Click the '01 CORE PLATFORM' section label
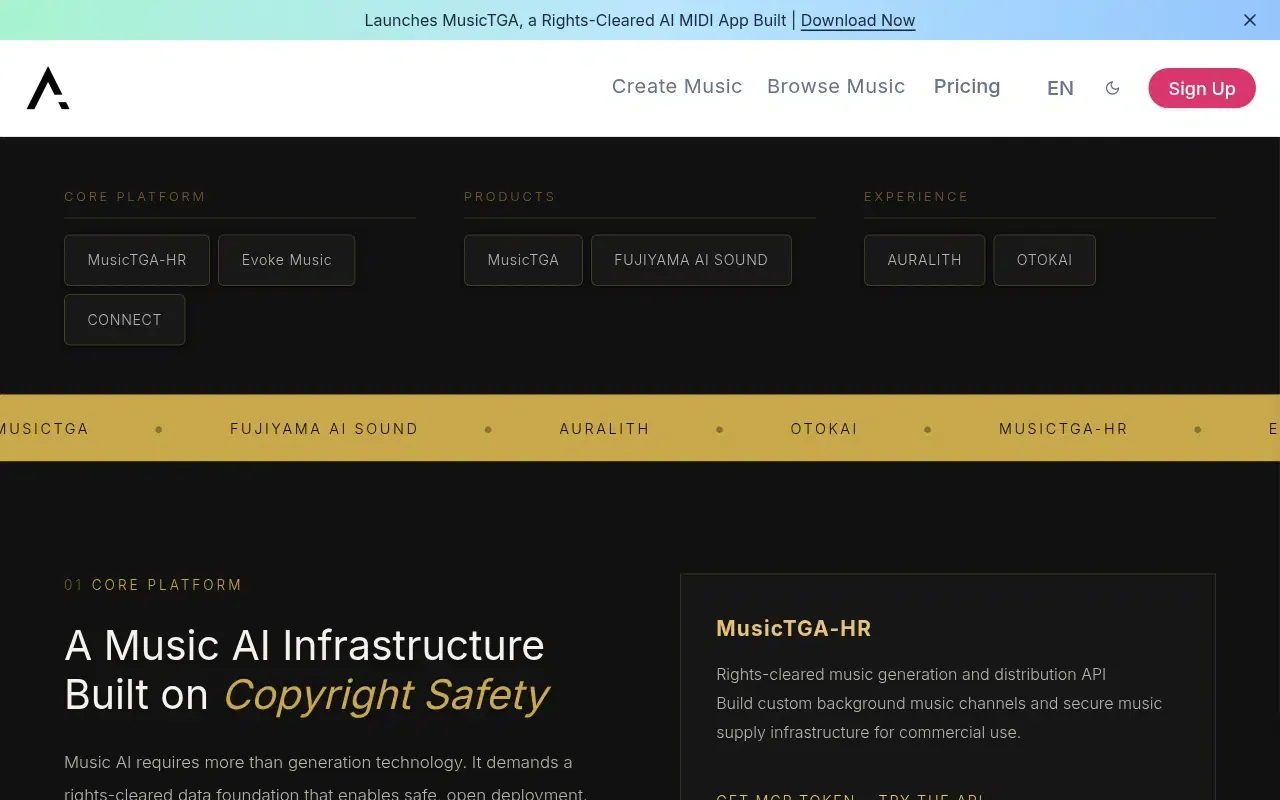This screenshot has width=1280, height=800. [153, 585]
